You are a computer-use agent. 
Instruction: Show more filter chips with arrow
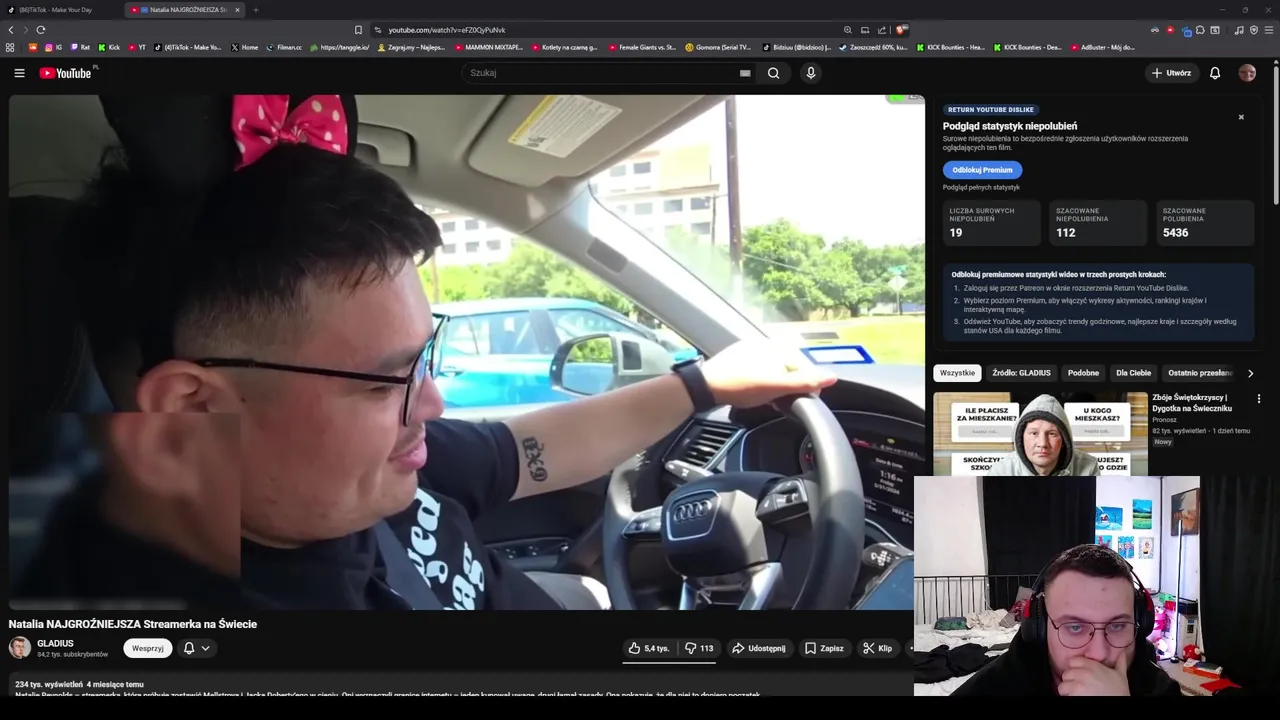coord(1250,373)
